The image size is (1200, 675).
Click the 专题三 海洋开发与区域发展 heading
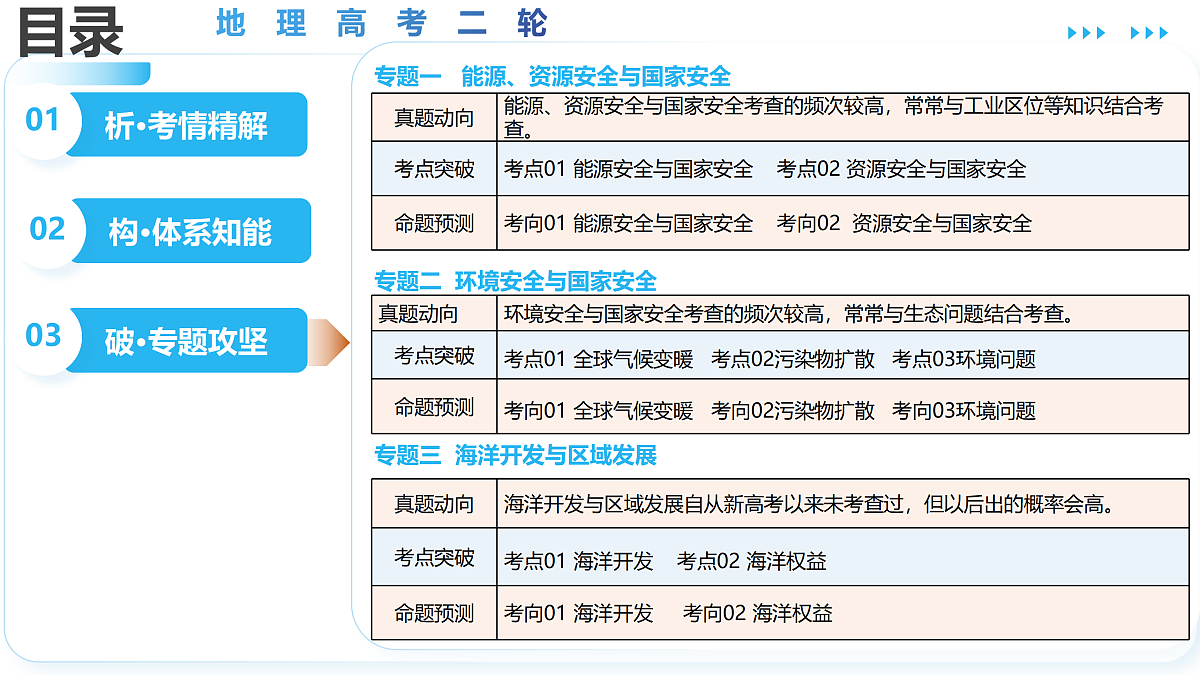(516, 456)
